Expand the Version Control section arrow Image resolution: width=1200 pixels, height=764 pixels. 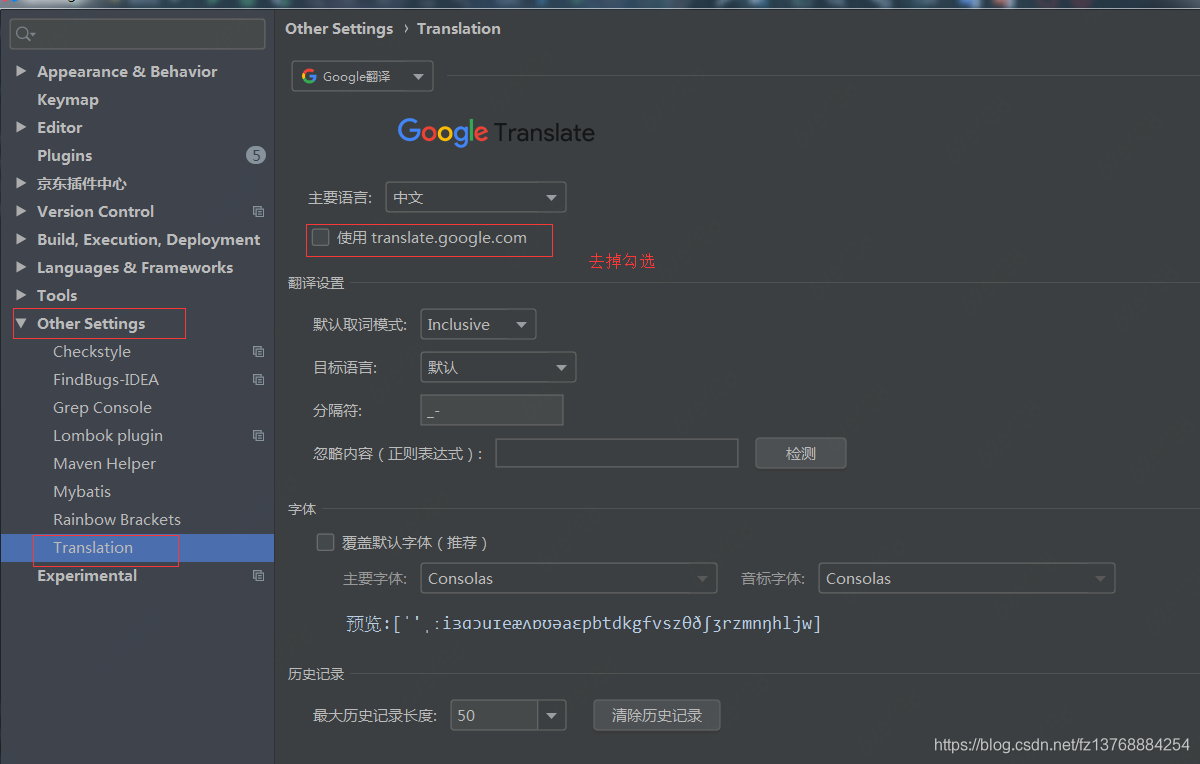(21, 212)
